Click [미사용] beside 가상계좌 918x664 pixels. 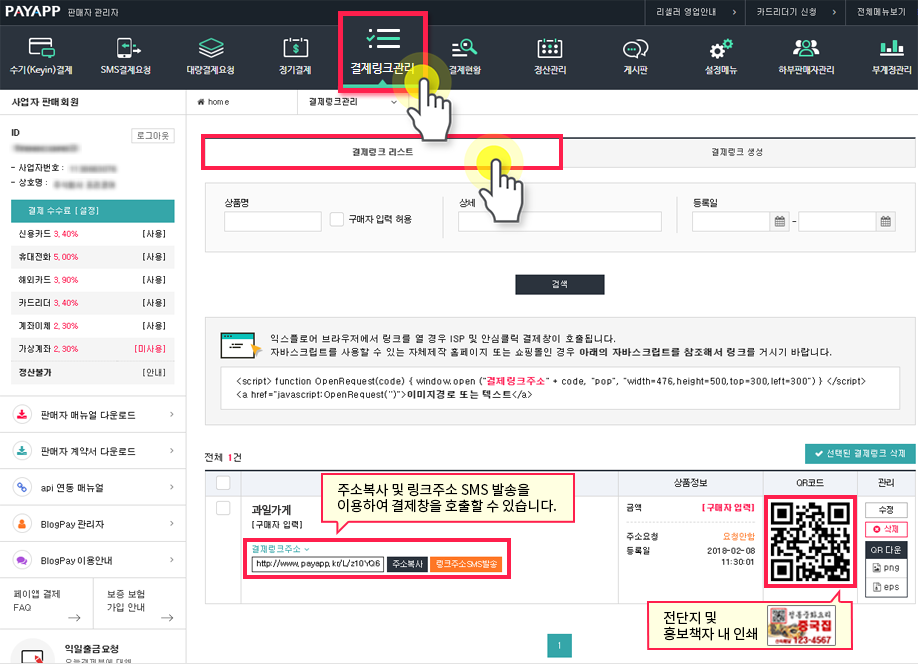click(150, 349)
